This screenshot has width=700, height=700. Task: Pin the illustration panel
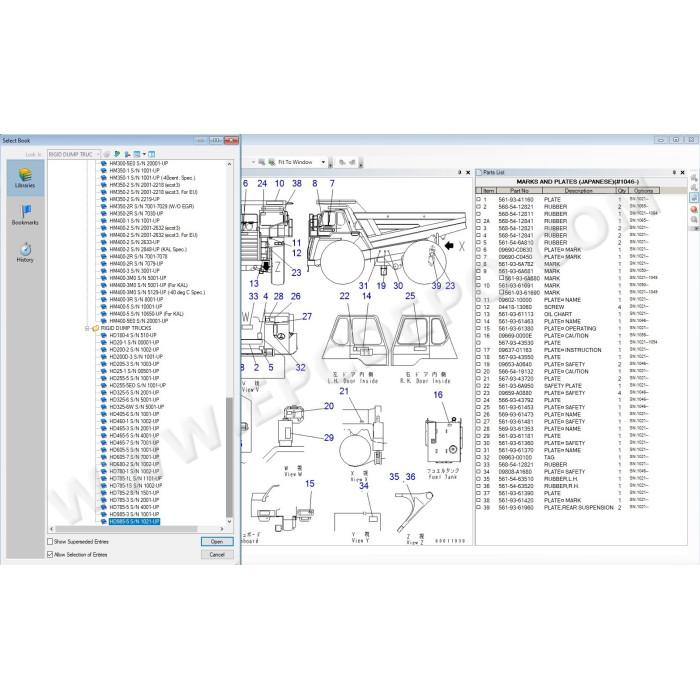[x=460, y=172]
